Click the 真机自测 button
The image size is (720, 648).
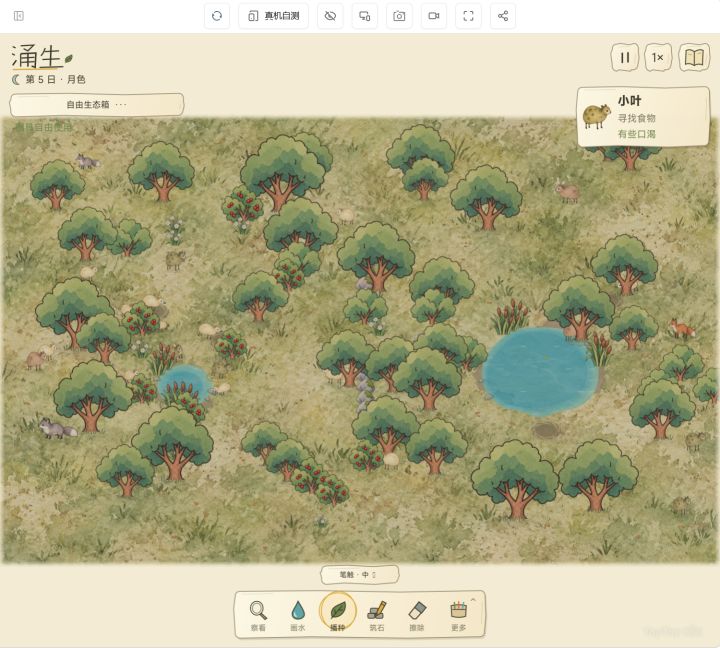[274, 16]
